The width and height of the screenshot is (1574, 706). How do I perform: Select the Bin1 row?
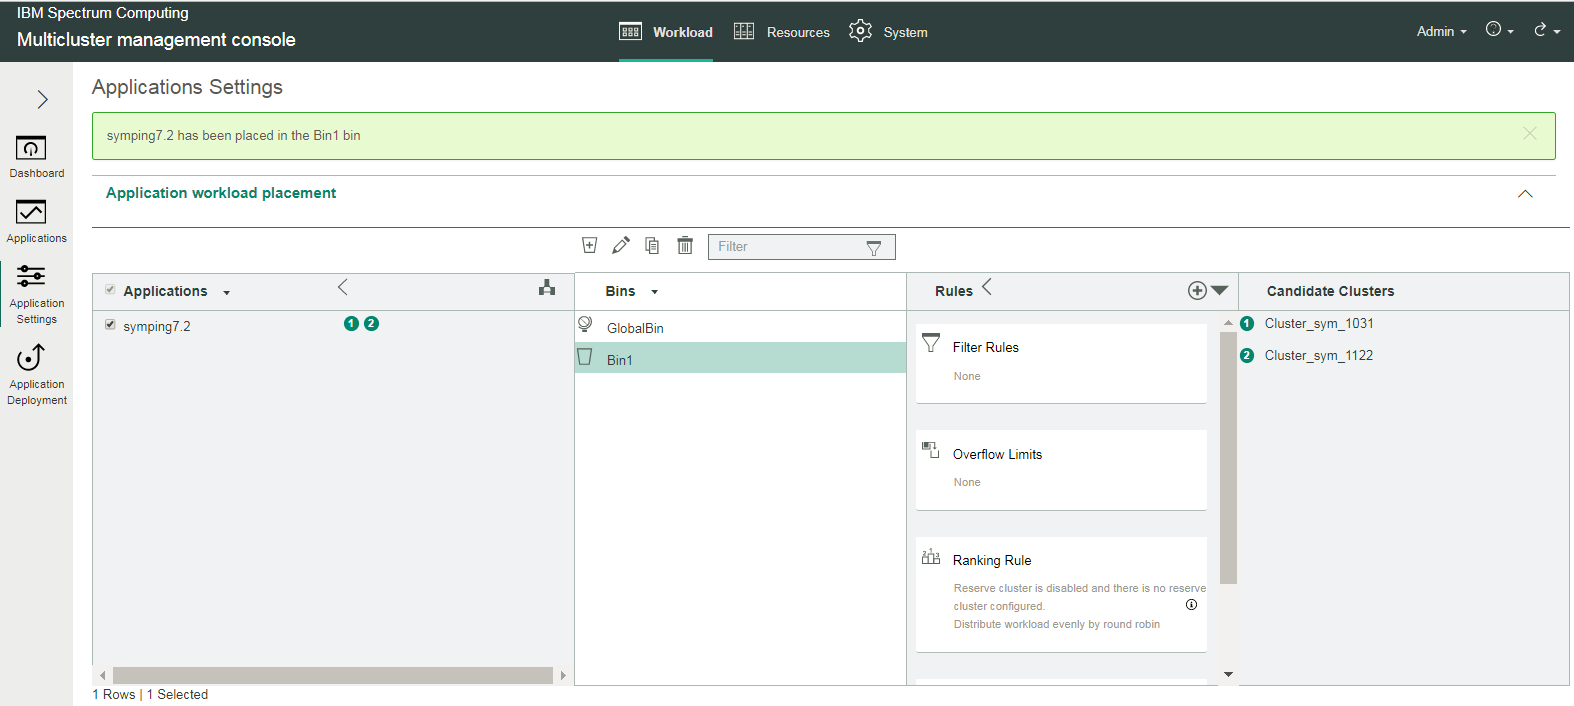coord(740,359)
